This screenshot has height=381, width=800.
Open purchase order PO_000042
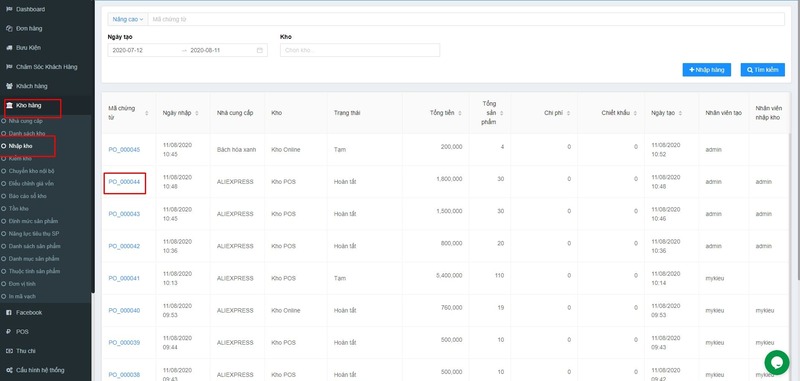point(124,246)
